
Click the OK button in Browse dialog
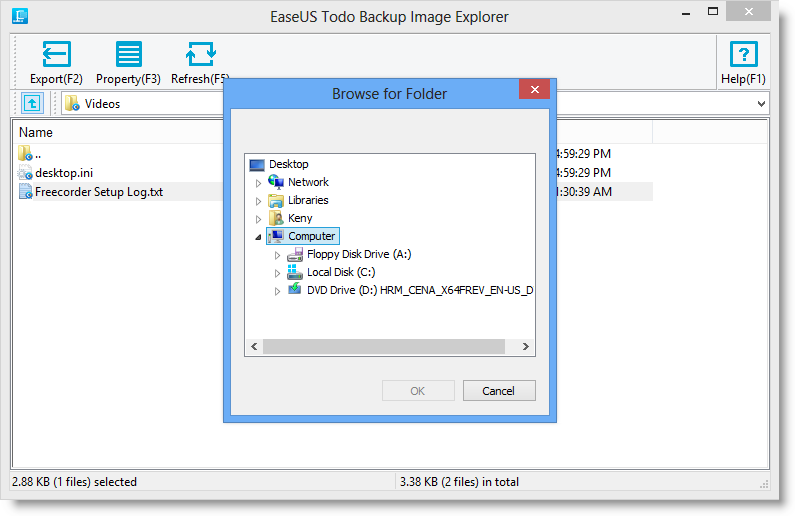pos(418,391)
